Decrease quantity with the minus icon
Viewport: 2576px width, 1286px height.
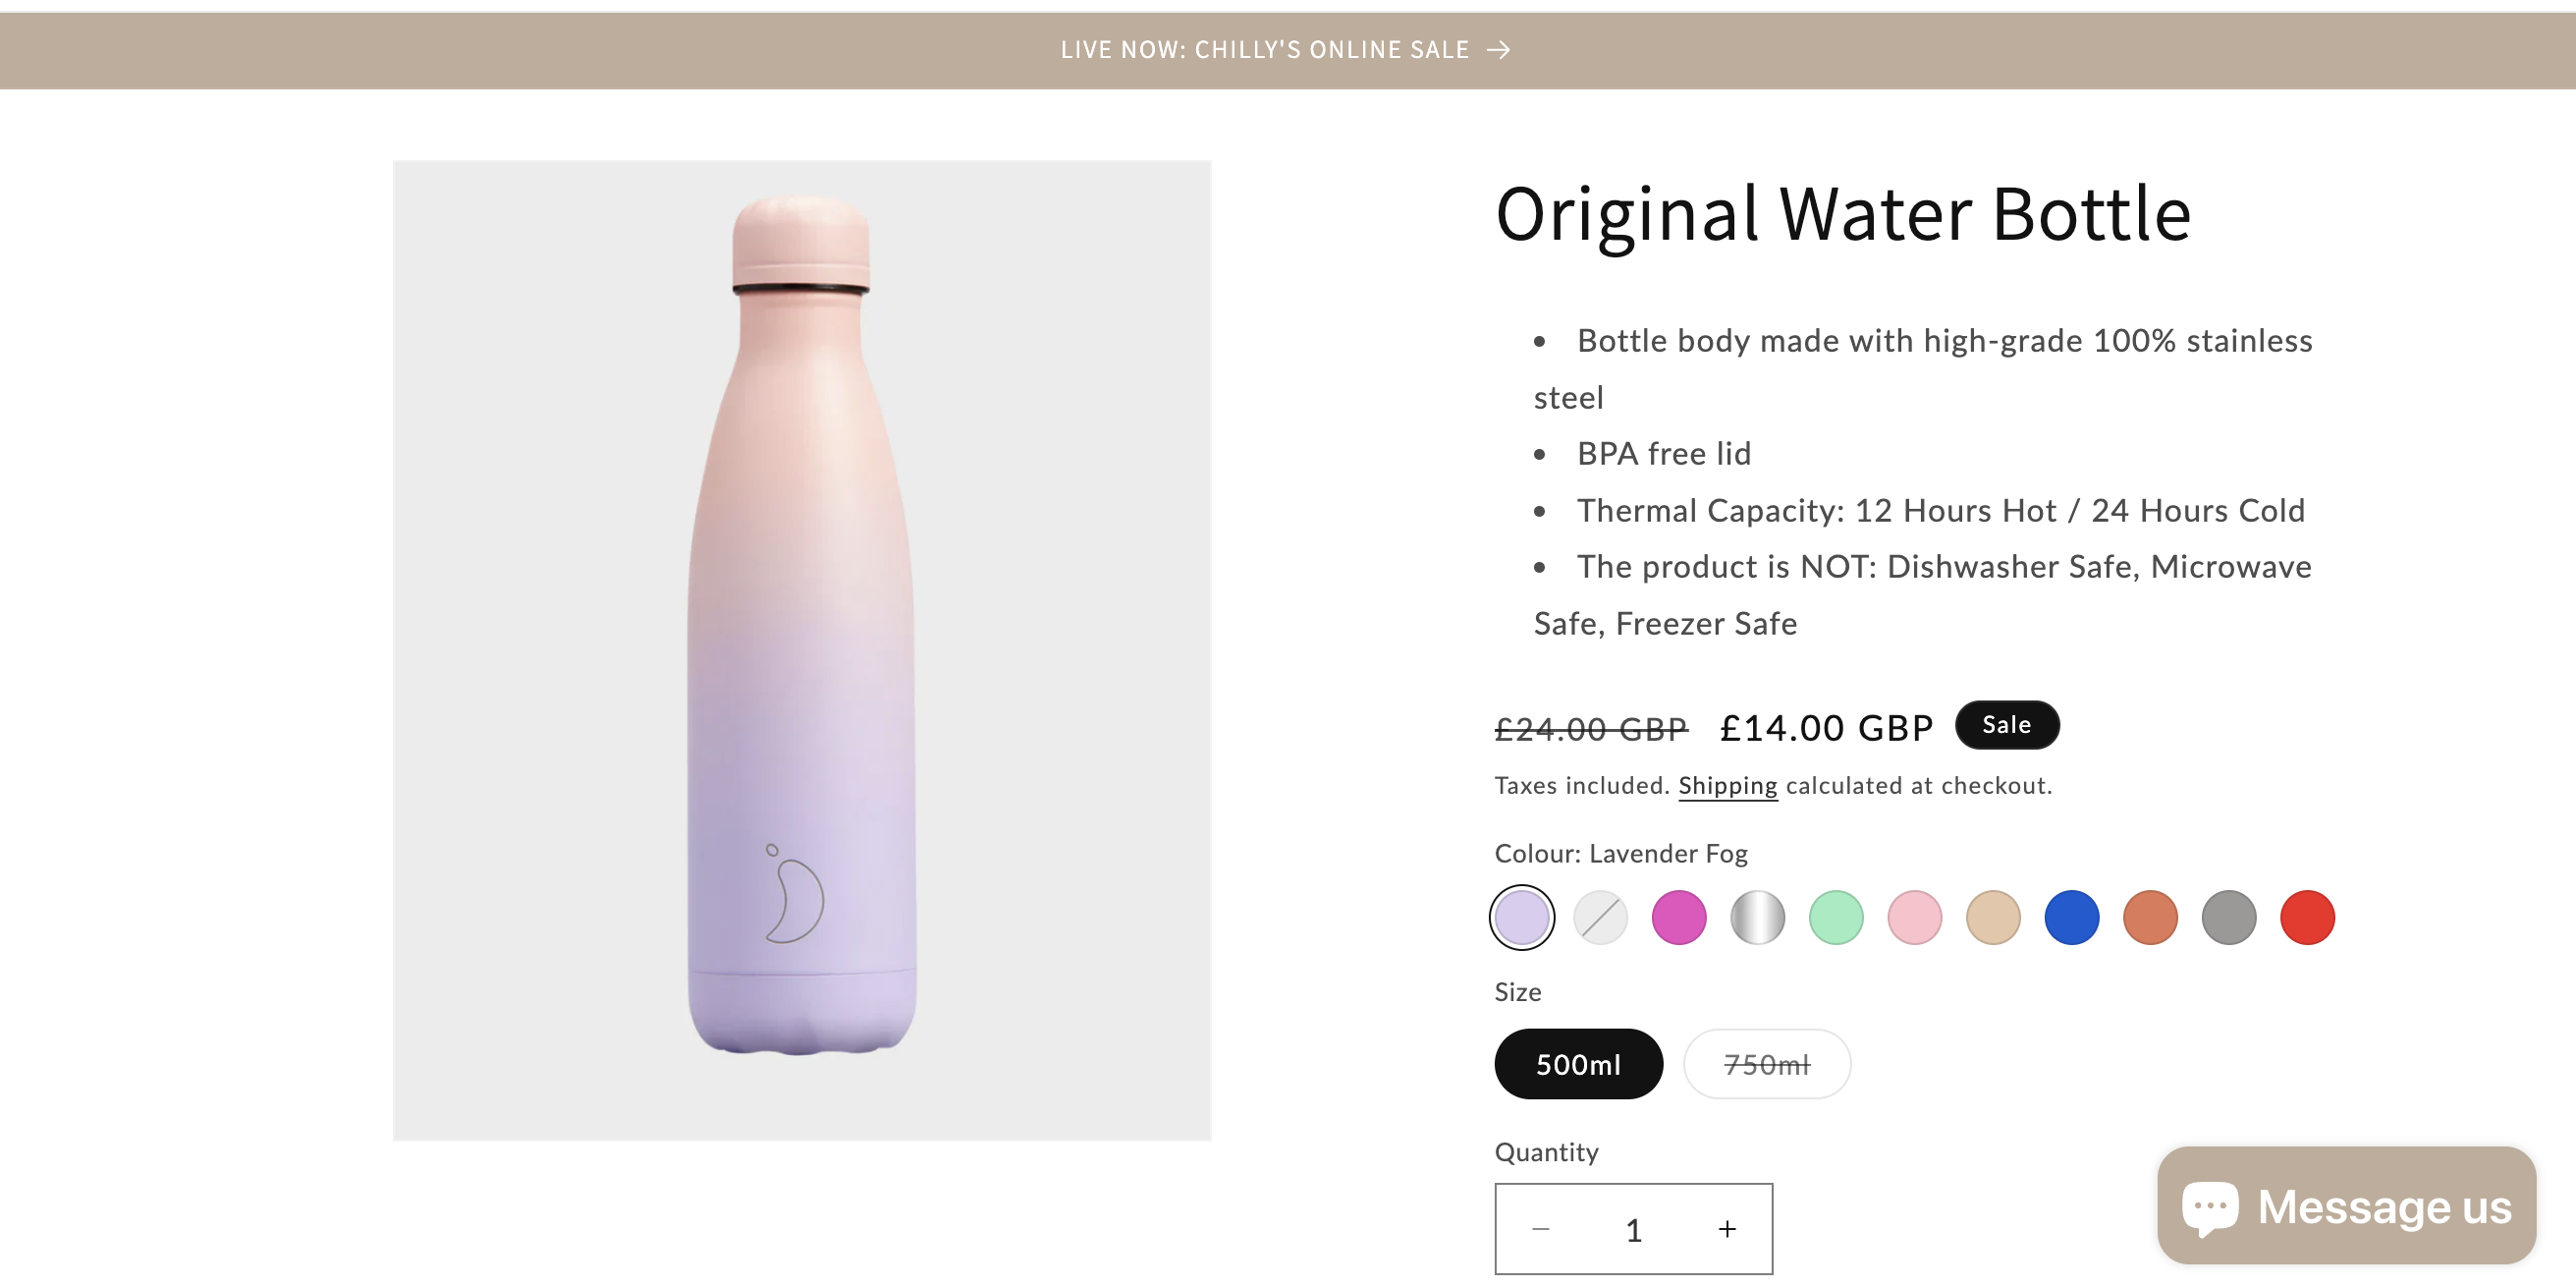1541,1229
